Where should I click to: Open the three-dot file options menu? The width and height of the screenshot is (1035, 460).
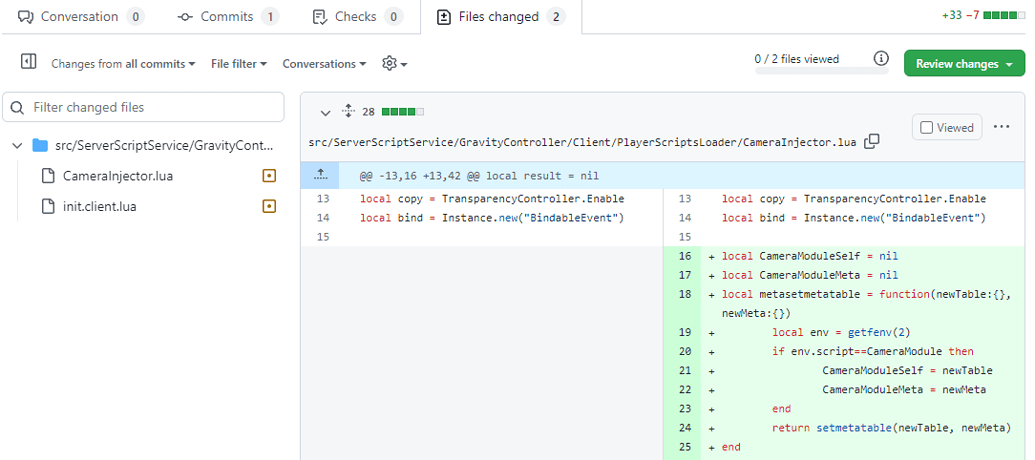(x=1002, y=127)
